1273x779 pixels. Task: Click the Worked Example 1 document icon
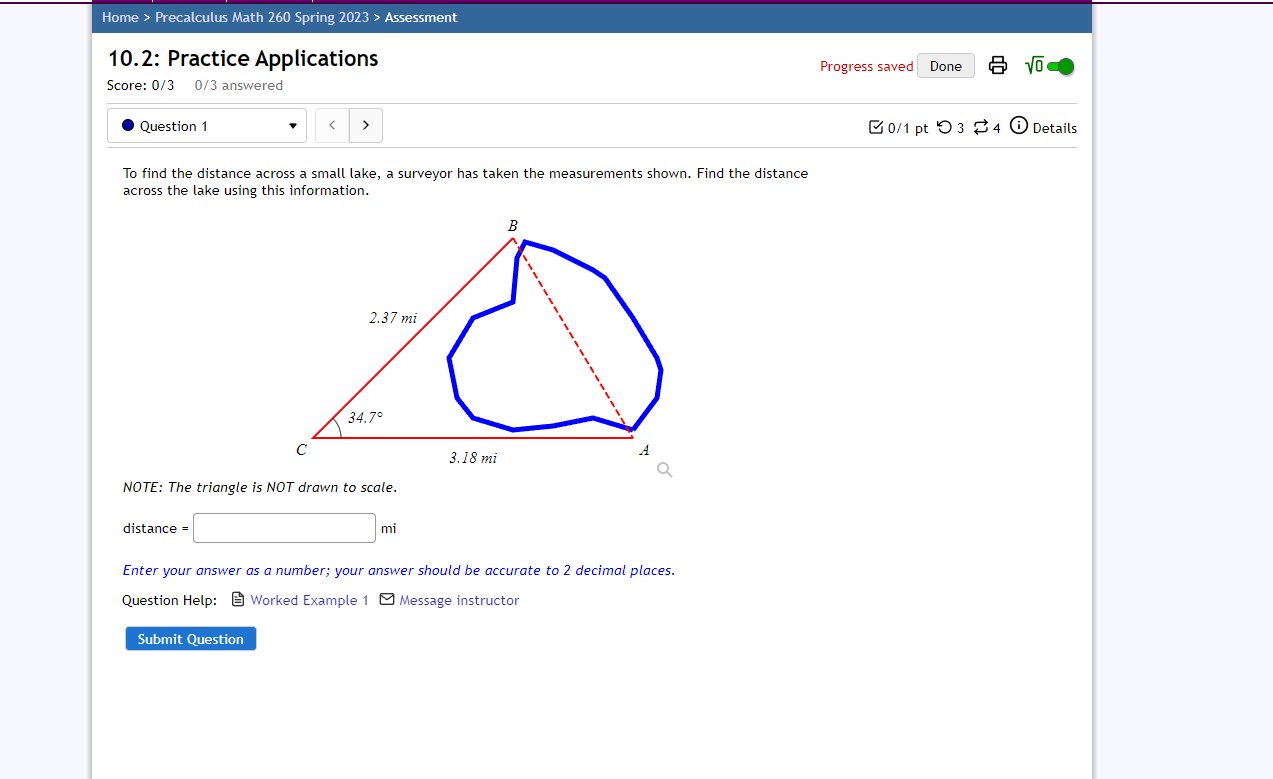click(238, 599)
